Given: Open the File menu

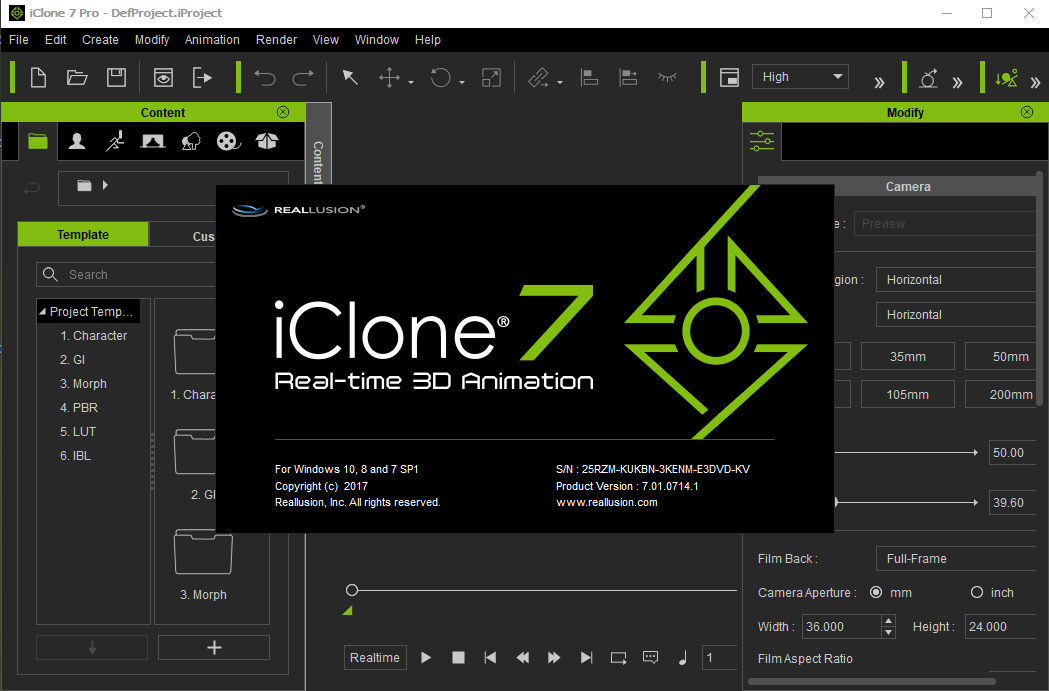Looking at the screenshot, I should 19,39.
